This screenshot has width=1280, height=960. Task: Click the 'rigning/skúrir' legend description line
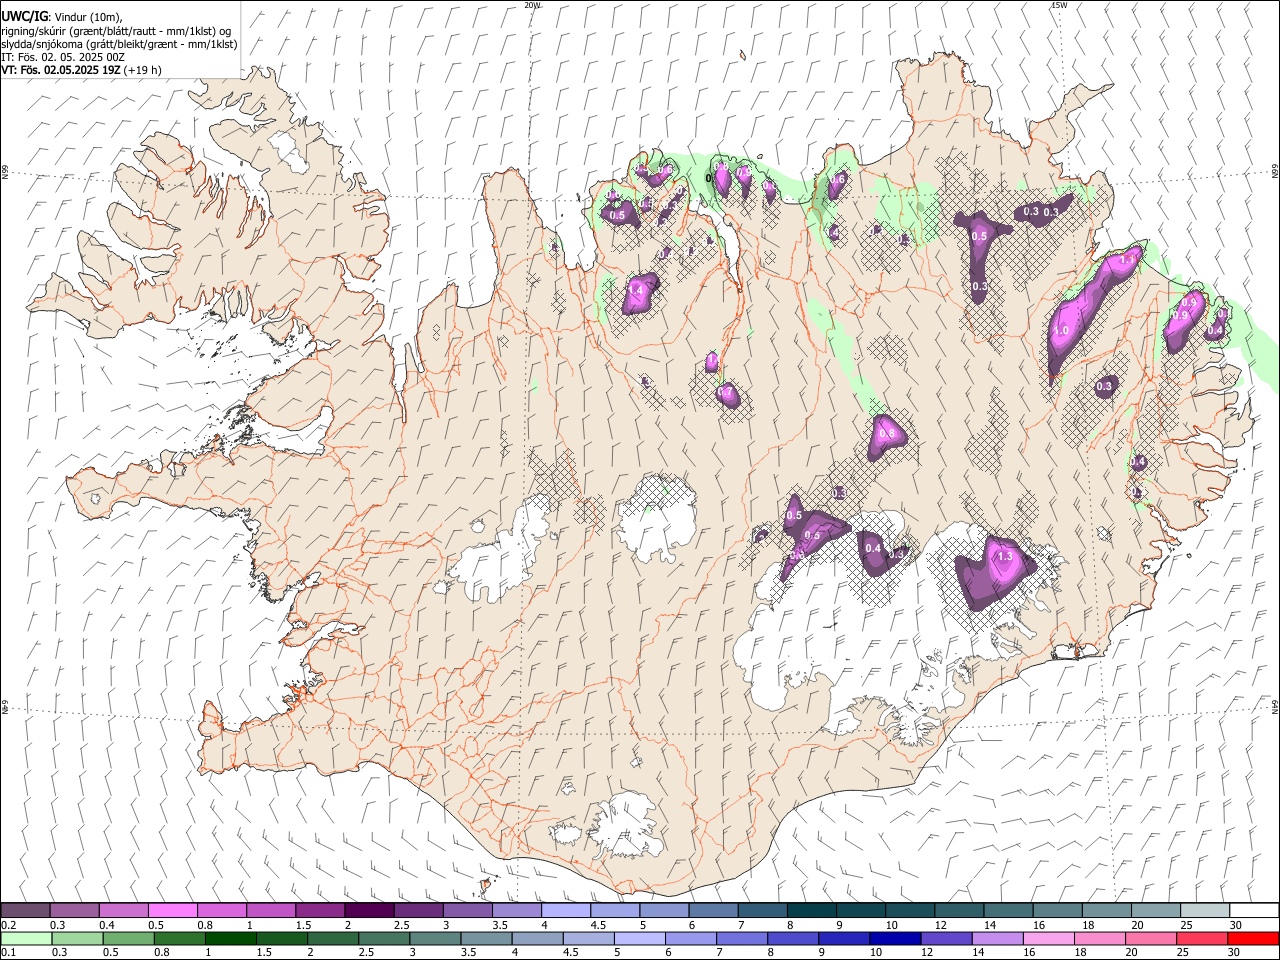(116, 31)
